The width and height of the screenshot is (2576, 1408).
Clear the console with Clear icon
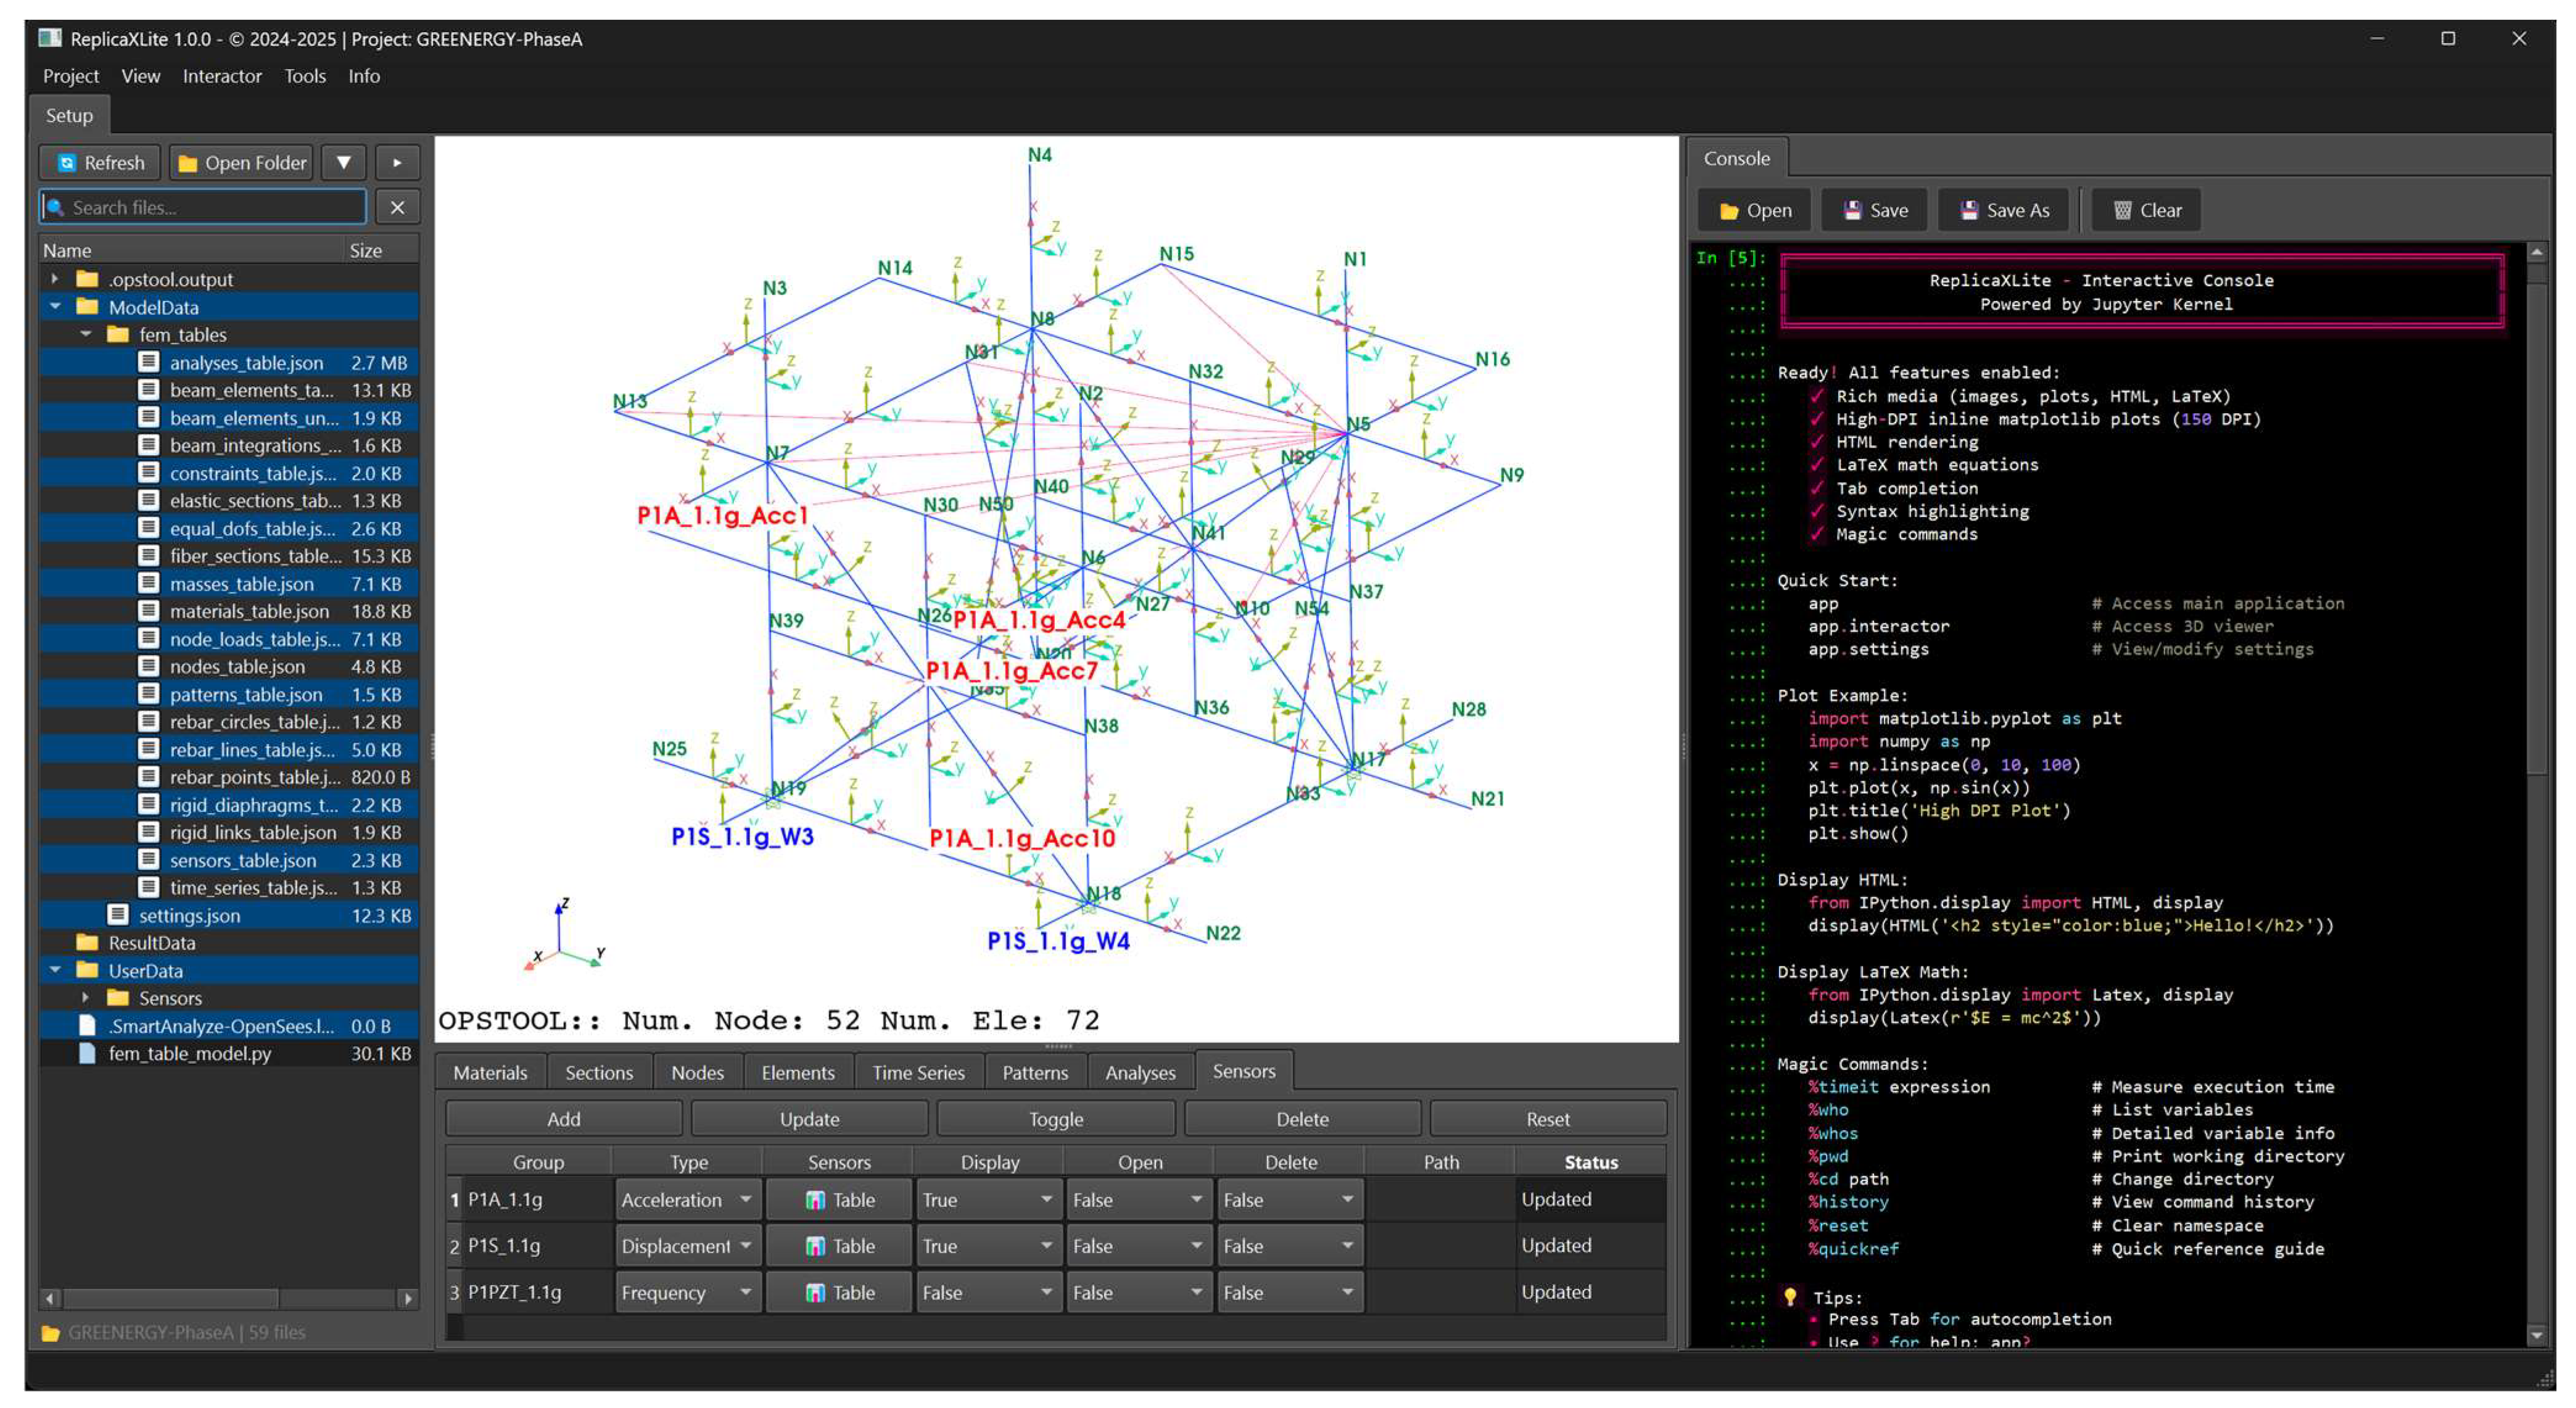click(2122, 210)
